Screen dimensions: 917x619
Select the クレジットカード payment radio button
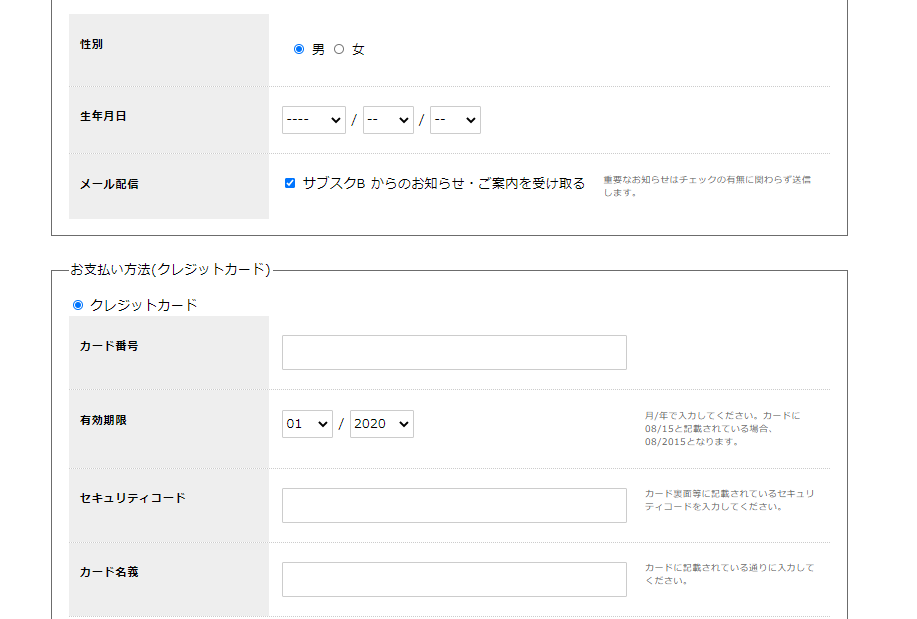78,305
